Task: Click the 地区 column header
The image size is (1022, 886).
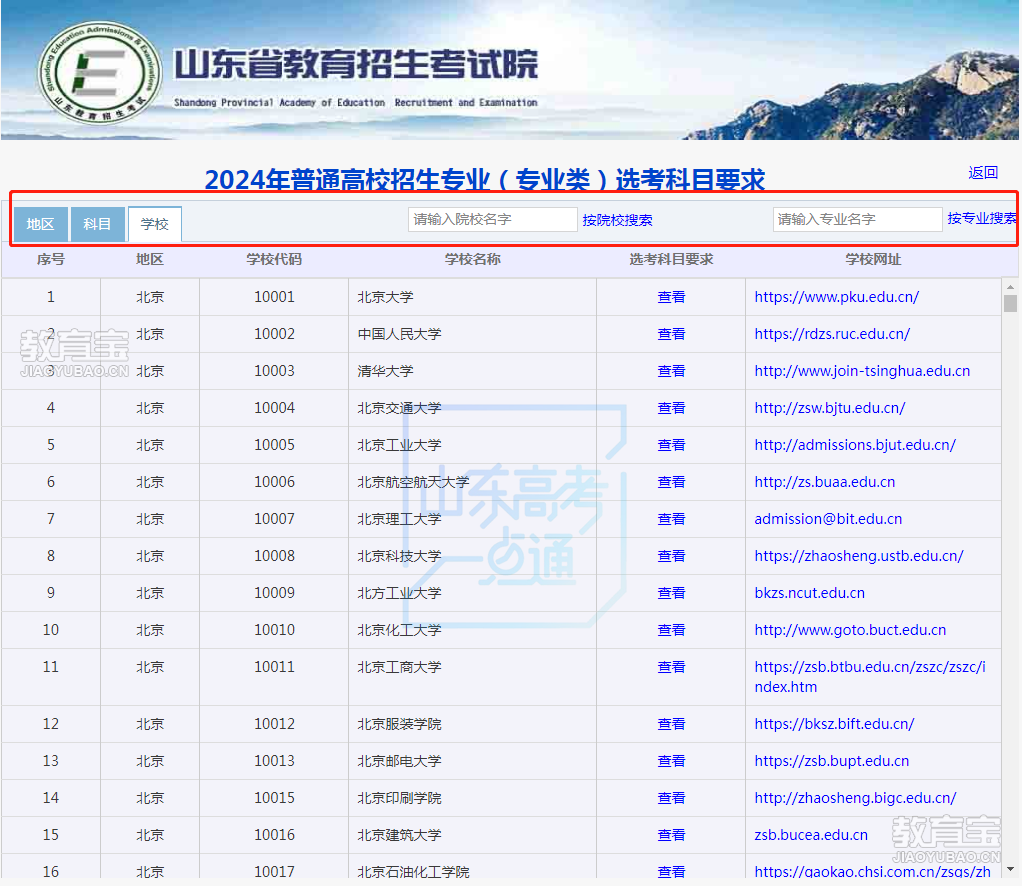Action: (x=150, y=259)
